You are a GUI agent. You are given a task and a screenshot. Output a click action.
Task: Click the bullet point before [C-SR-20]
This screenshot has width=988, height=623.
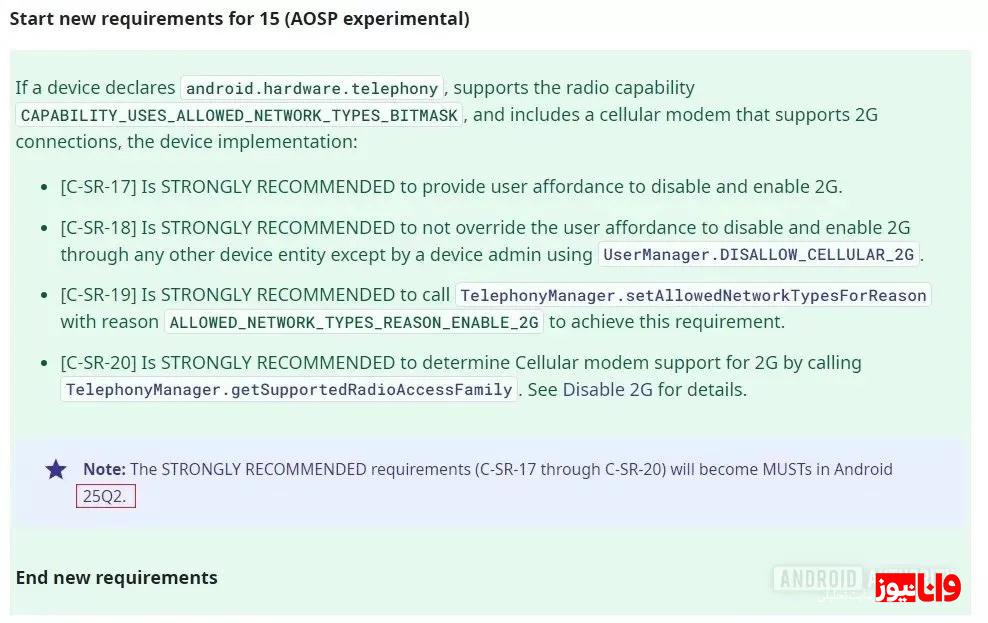43,363
